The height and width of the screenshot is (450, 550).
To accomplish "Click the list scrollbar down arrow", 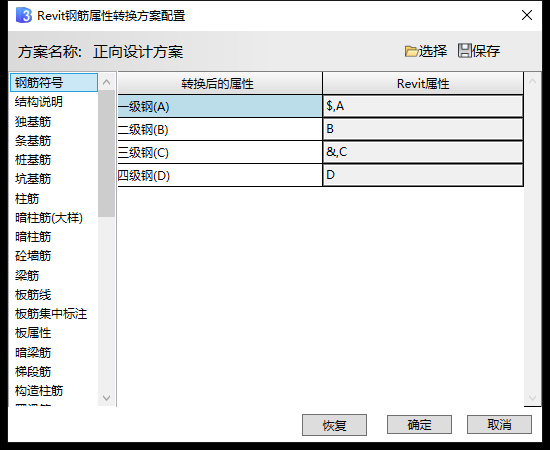I will (x=107, y=398).
